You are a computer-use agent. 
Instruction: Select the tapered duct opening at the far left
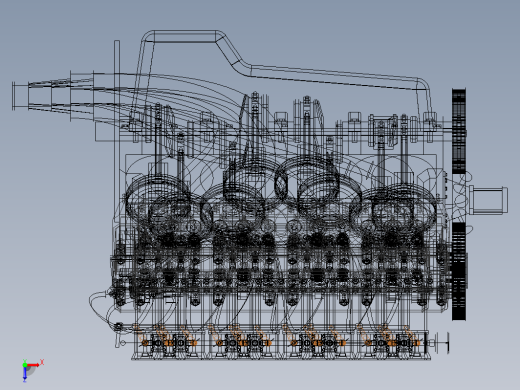click(21, 96)
